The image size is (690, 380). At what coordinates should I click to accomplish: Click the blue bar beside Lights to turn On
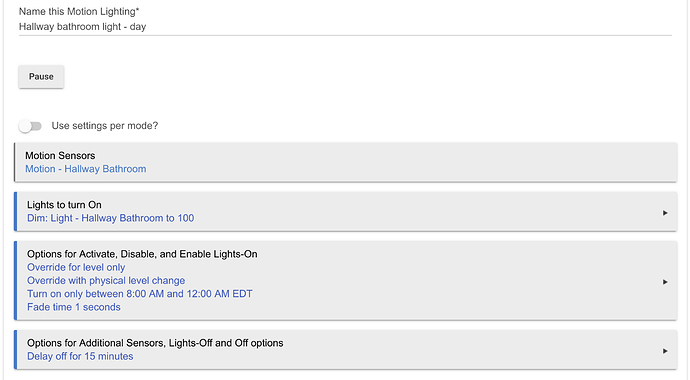[15, 211]
